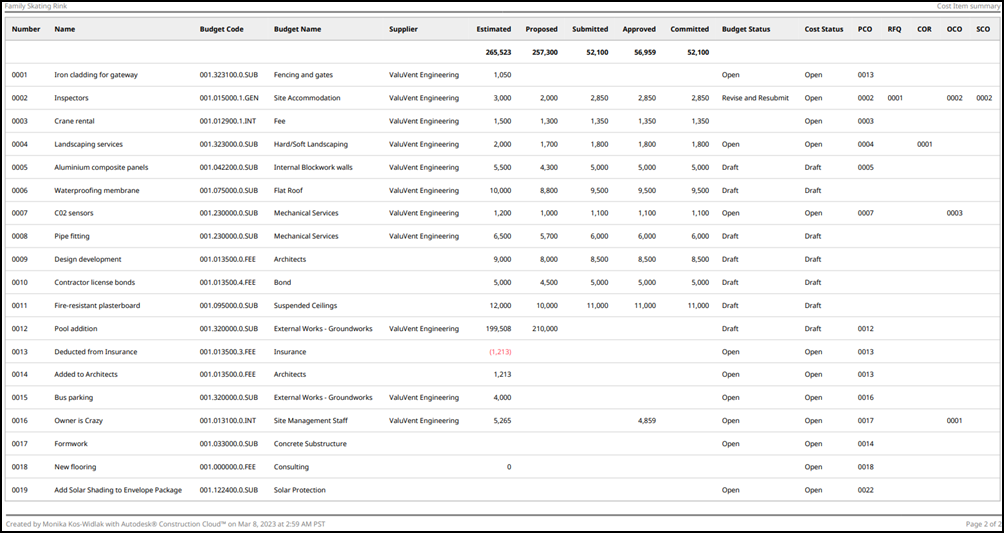Click 'Site Accommodation' budget name
This screenshot has height=533, width=1004.
(x=307, y=98)
